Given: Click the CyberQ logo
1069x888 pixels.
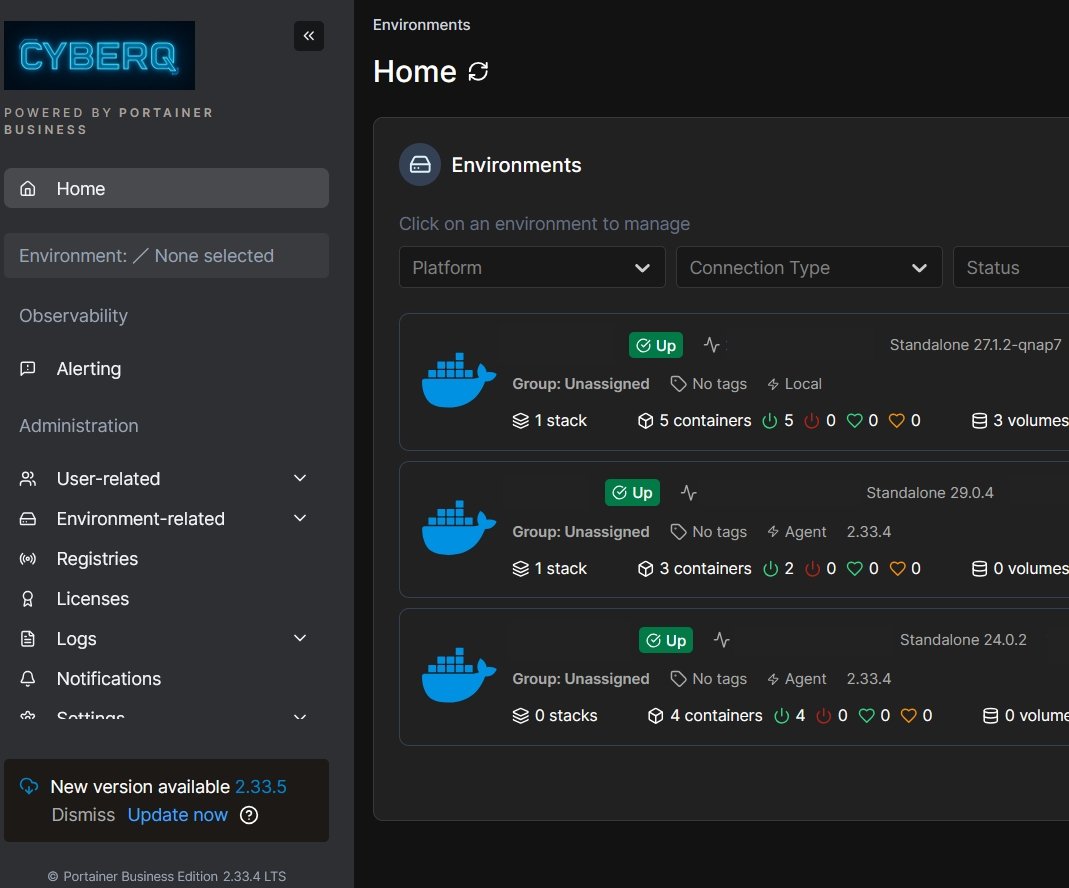Looking at the screenshot, I should 100,56.
